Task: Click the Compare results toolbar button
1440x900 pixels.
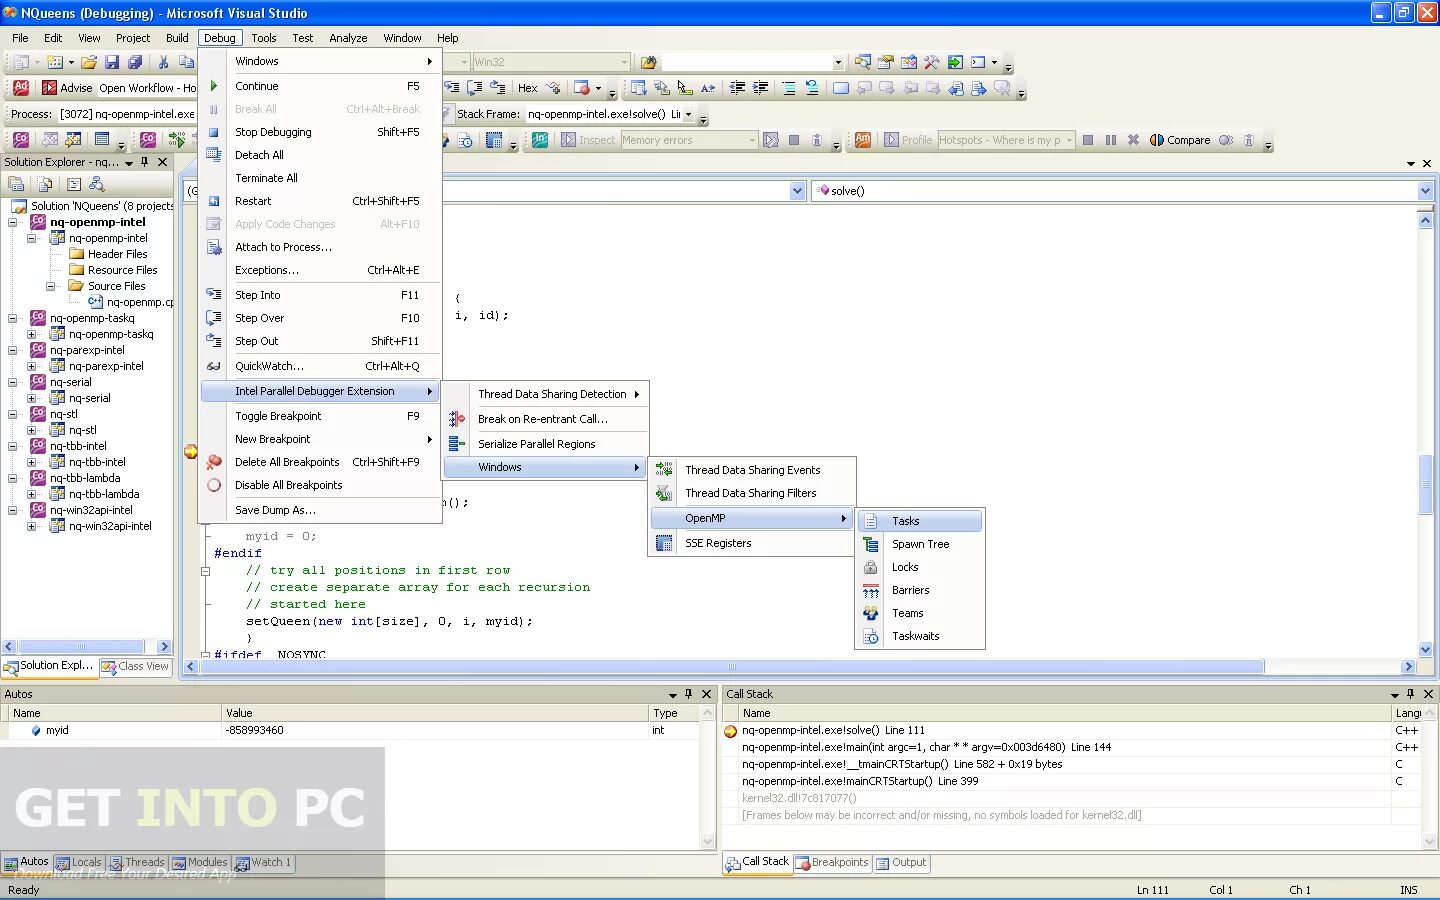Action: coord(1180,140)
